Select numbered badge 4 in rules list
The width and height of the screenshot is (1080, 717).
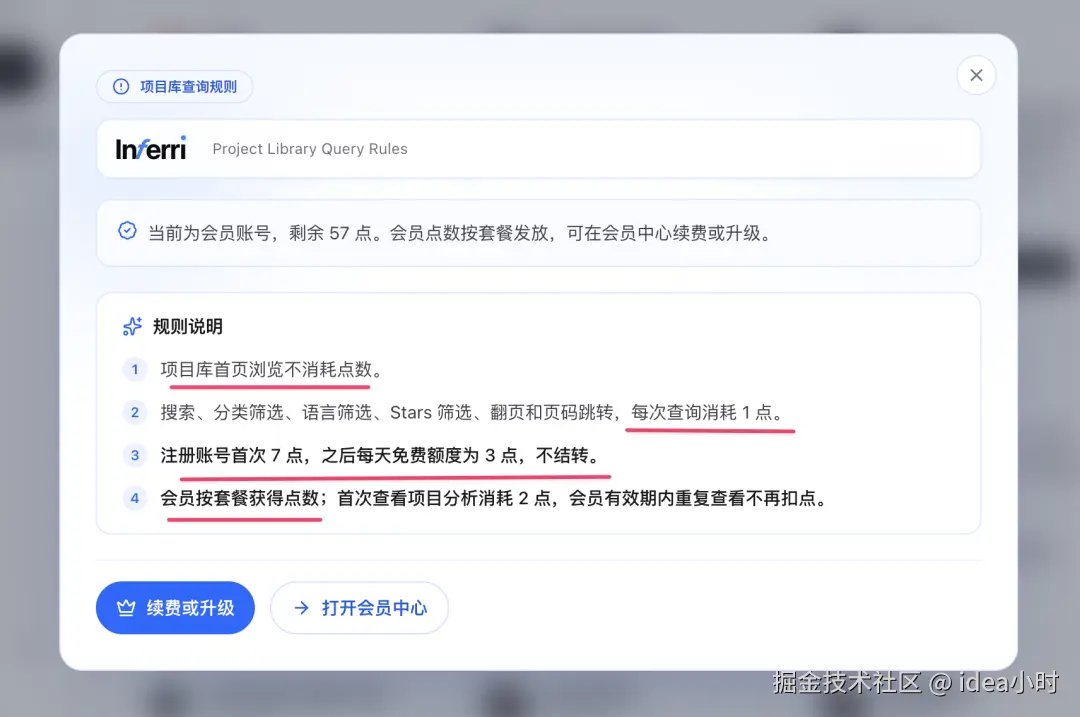pyautogui.click(x=134, y=498)
